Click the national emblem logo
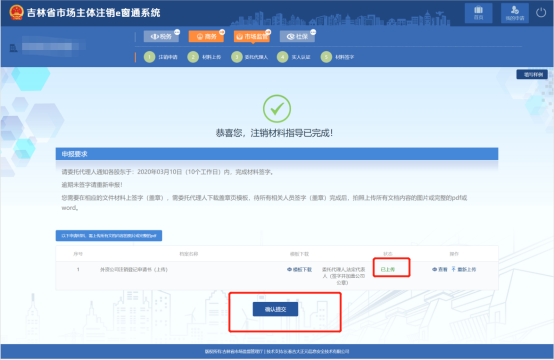The image size is (554, 360). [16, 12]
